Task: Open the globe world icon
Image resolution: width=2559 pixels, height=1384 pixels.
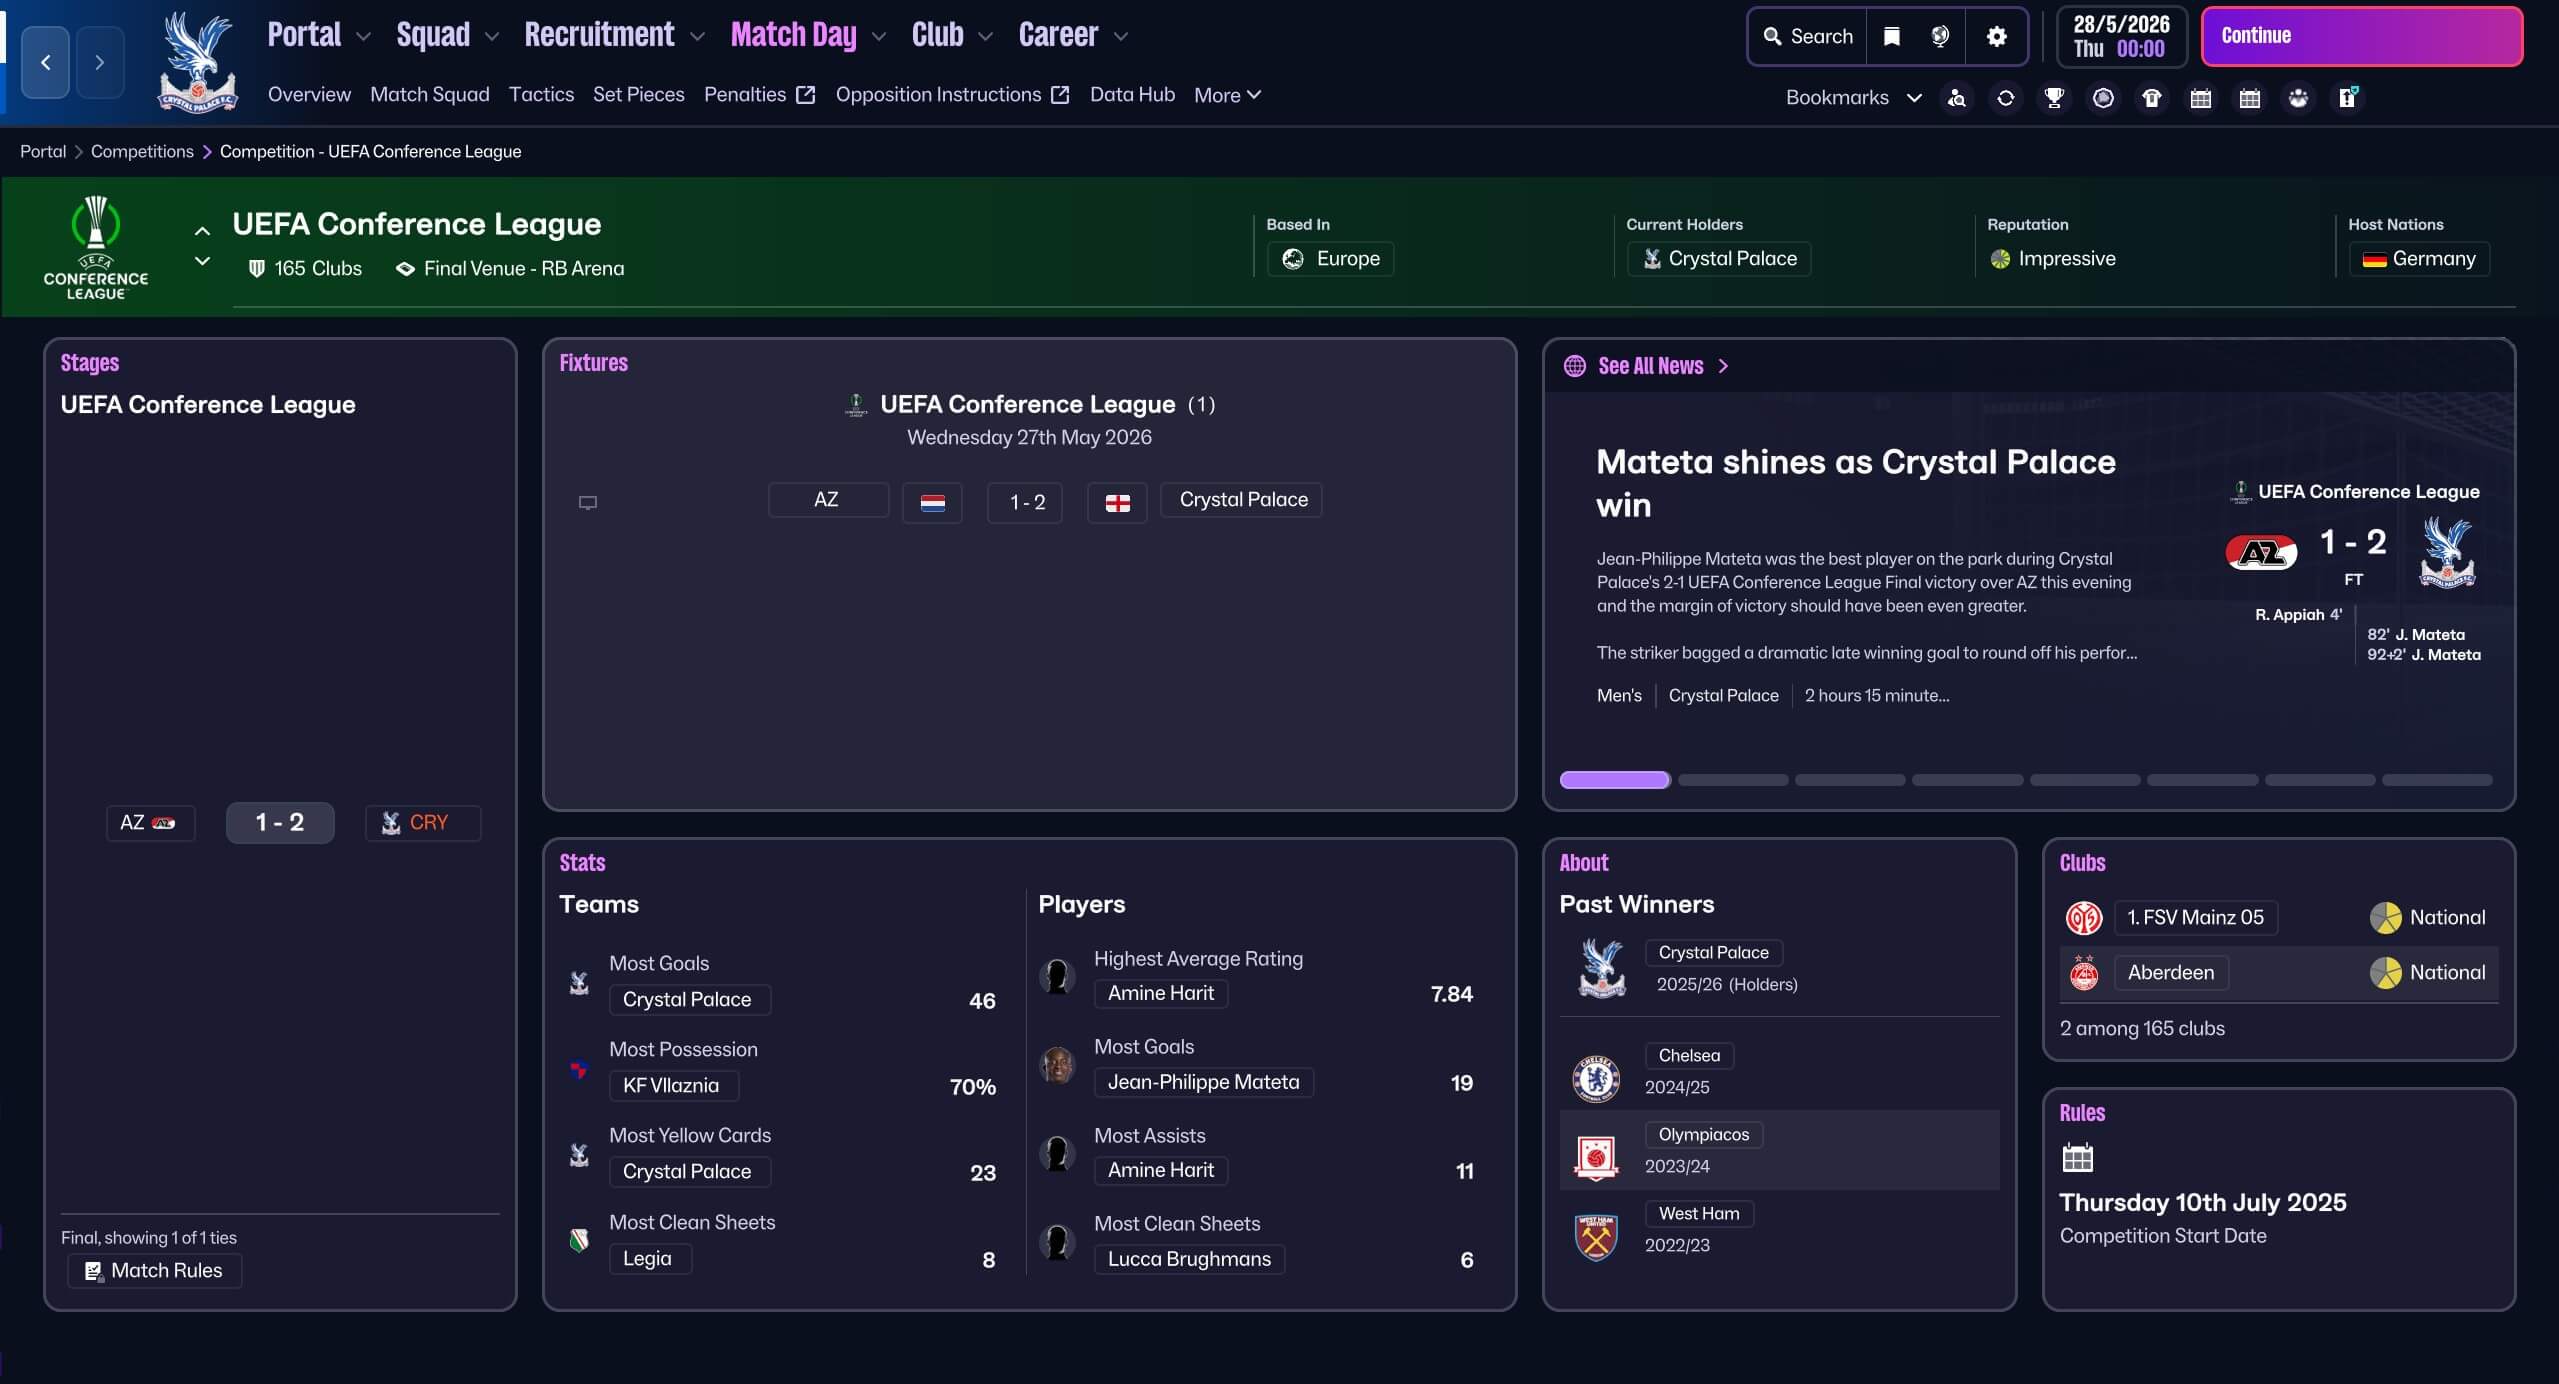Action: coord(1940,37)
